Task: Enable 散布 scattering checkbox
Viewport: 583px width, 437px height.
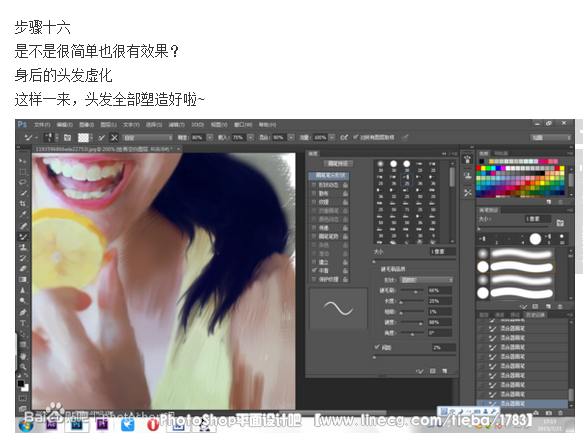Action: (313, 193)
